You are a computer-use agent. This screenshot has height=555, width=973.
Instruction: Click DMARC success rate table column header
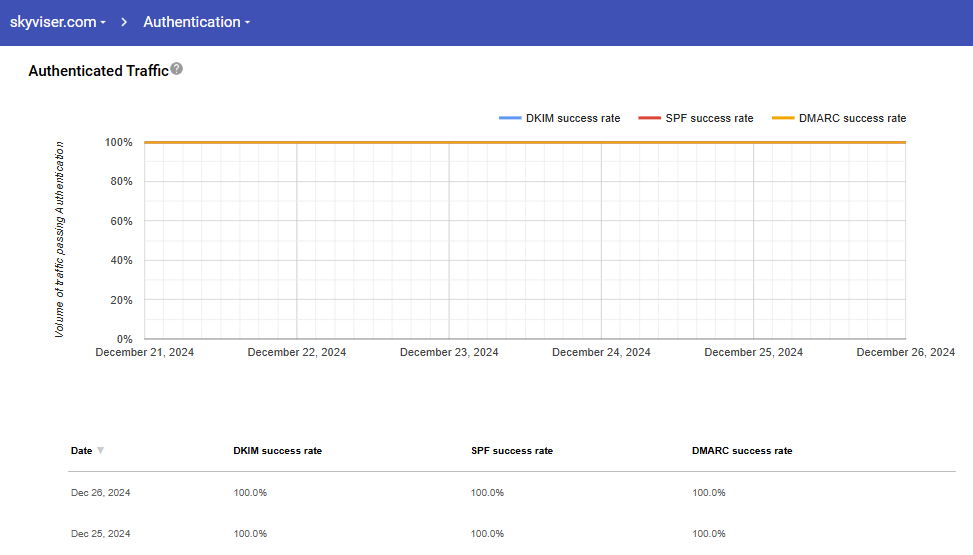point(741,451)
